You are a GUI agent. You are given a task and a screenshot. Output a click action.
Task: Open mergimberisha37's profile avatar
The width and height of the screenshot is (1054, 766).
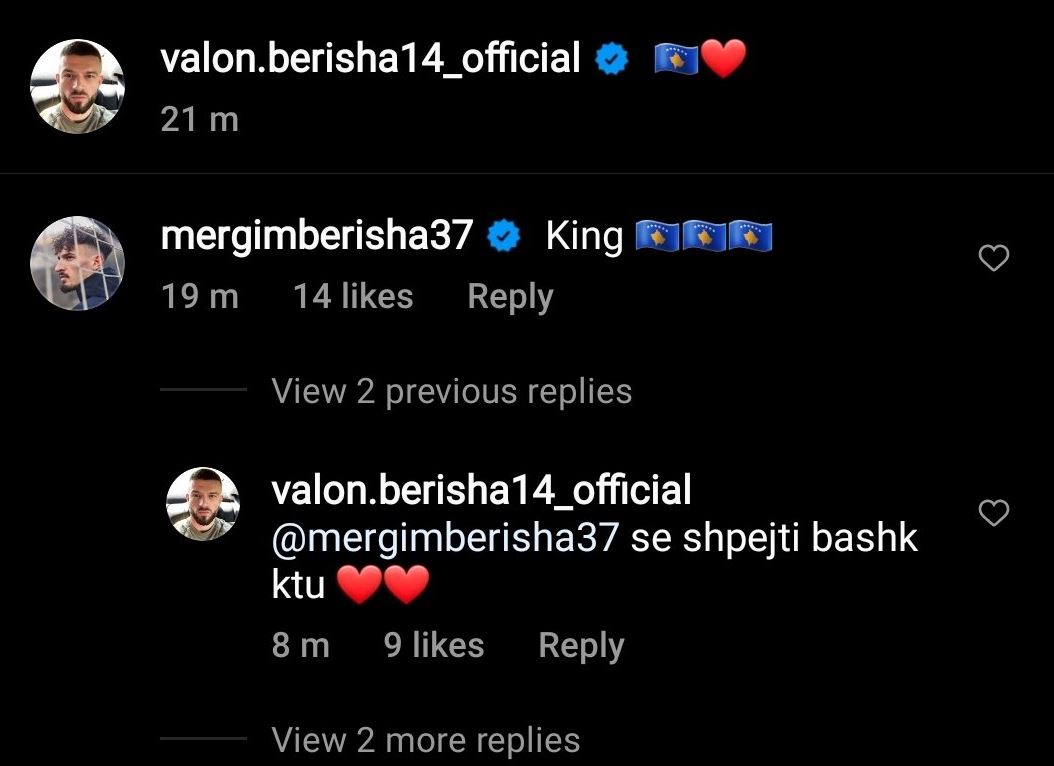point(77,263)
